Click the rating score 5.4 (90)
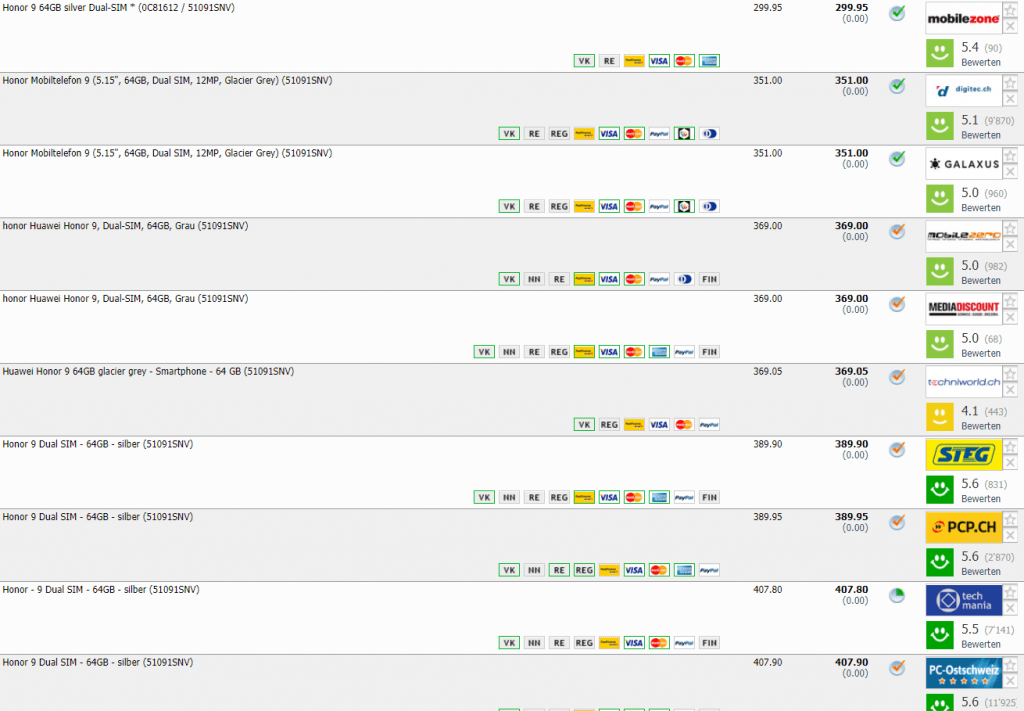Screen dimensions: 1024x711 click(982, 48)
